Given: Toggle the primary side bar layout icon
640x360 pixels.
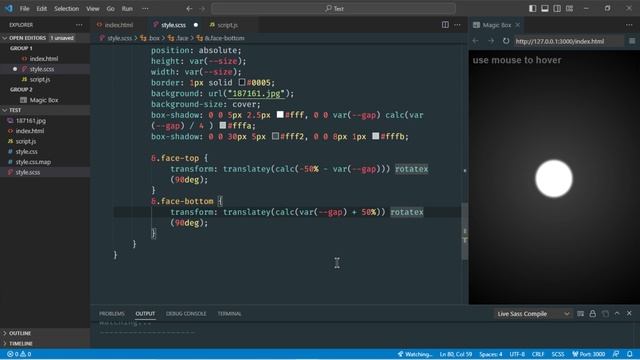Looking at the screenshot, I should pos(532,9).
